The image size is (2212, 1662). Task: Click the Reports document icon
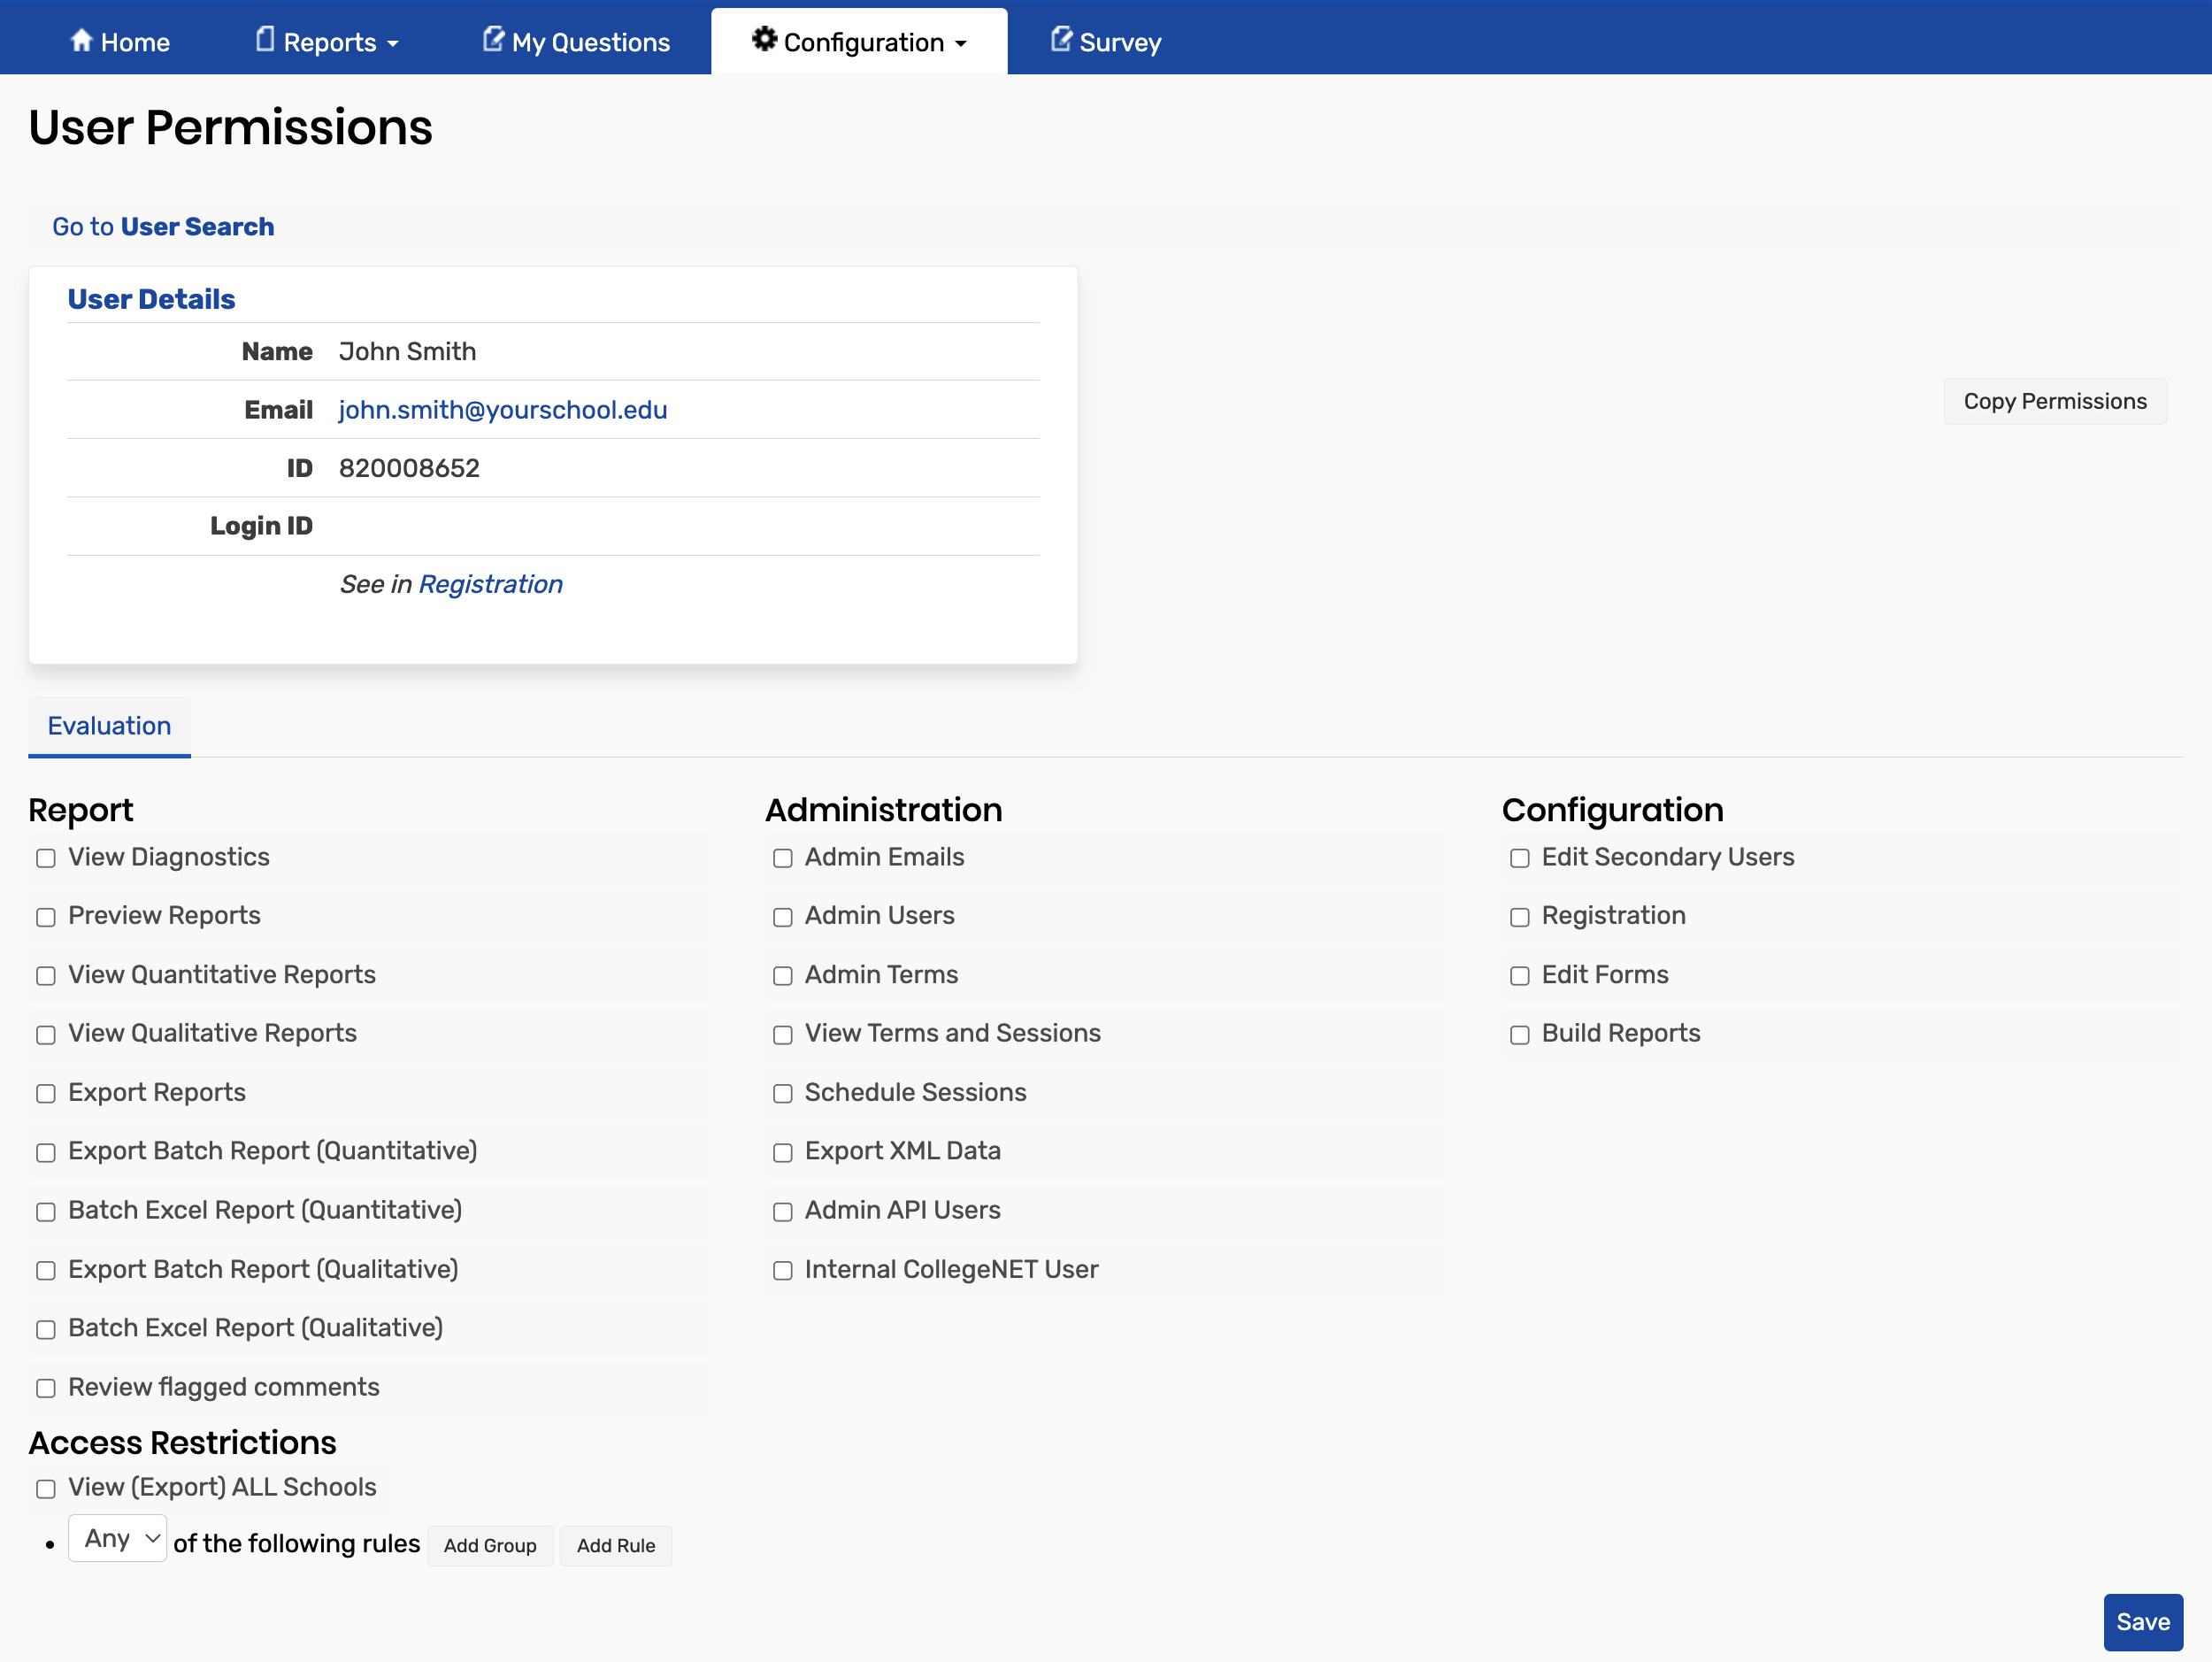(264, 40)
